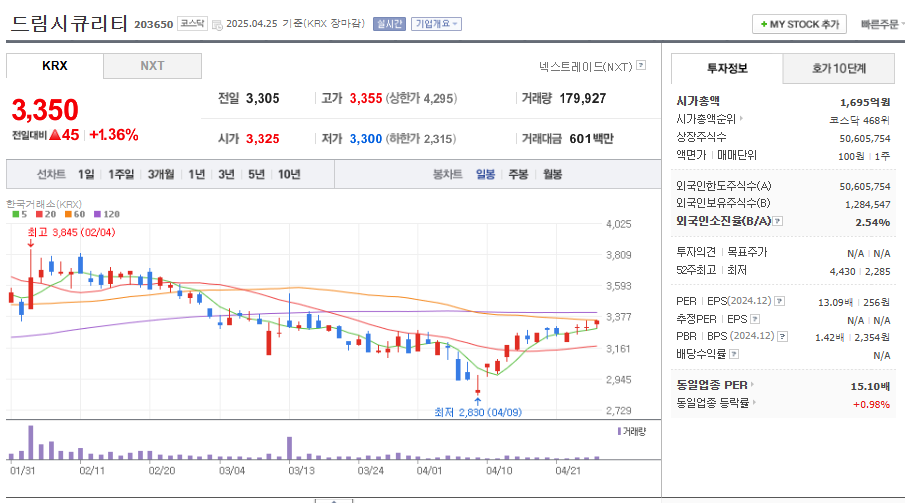Click the 동일업종 등락률 link
Screen dimensions: 905x503
[712, 403]
